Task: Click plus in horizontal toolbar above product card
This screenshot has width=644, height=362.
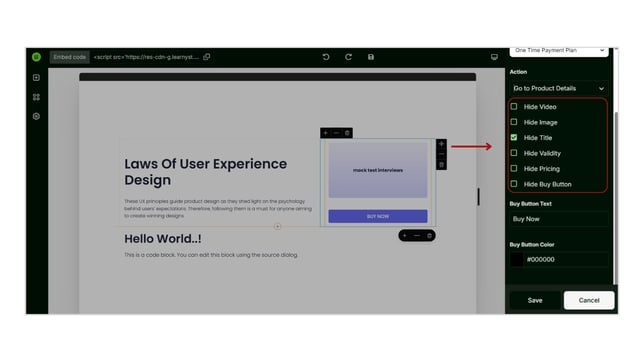Action: pos(325,133)
